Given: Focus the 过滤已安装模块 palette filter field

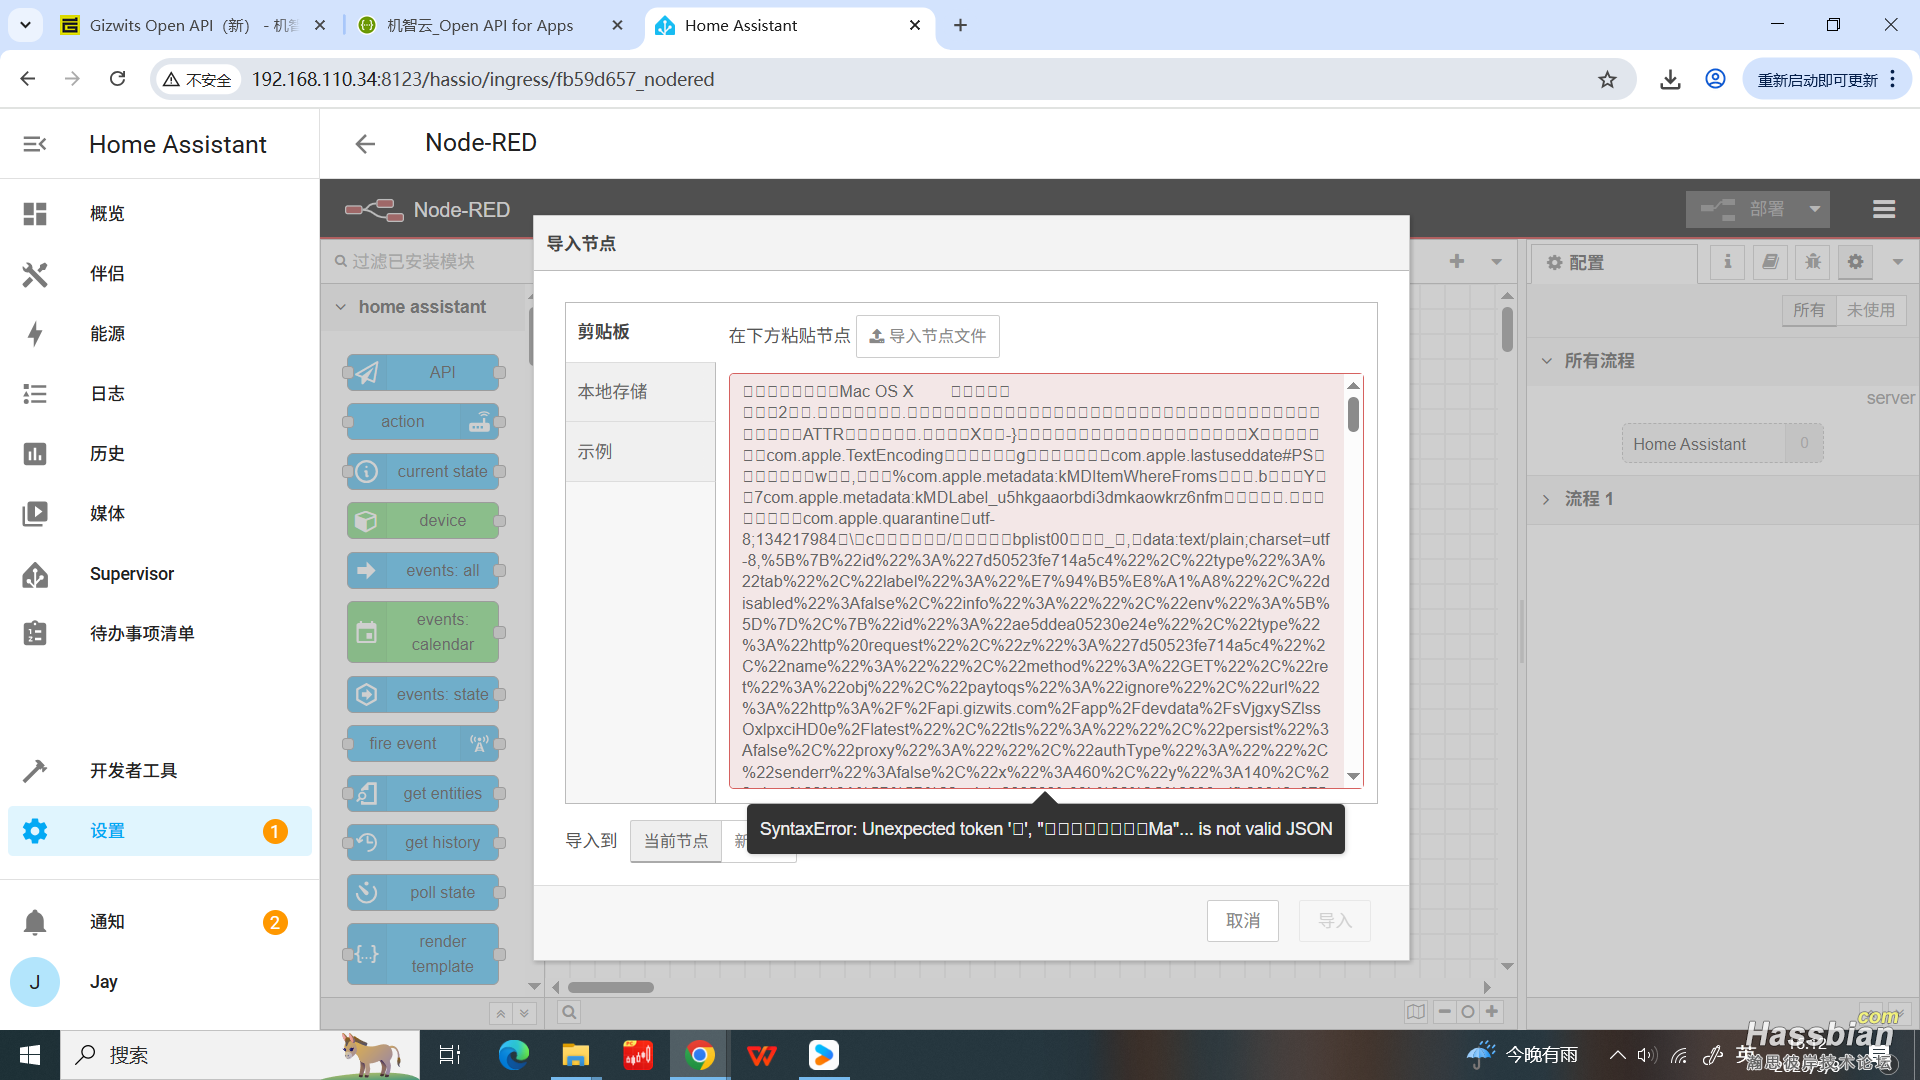Looking at the screenshot, I should click(x=430, y=261).
